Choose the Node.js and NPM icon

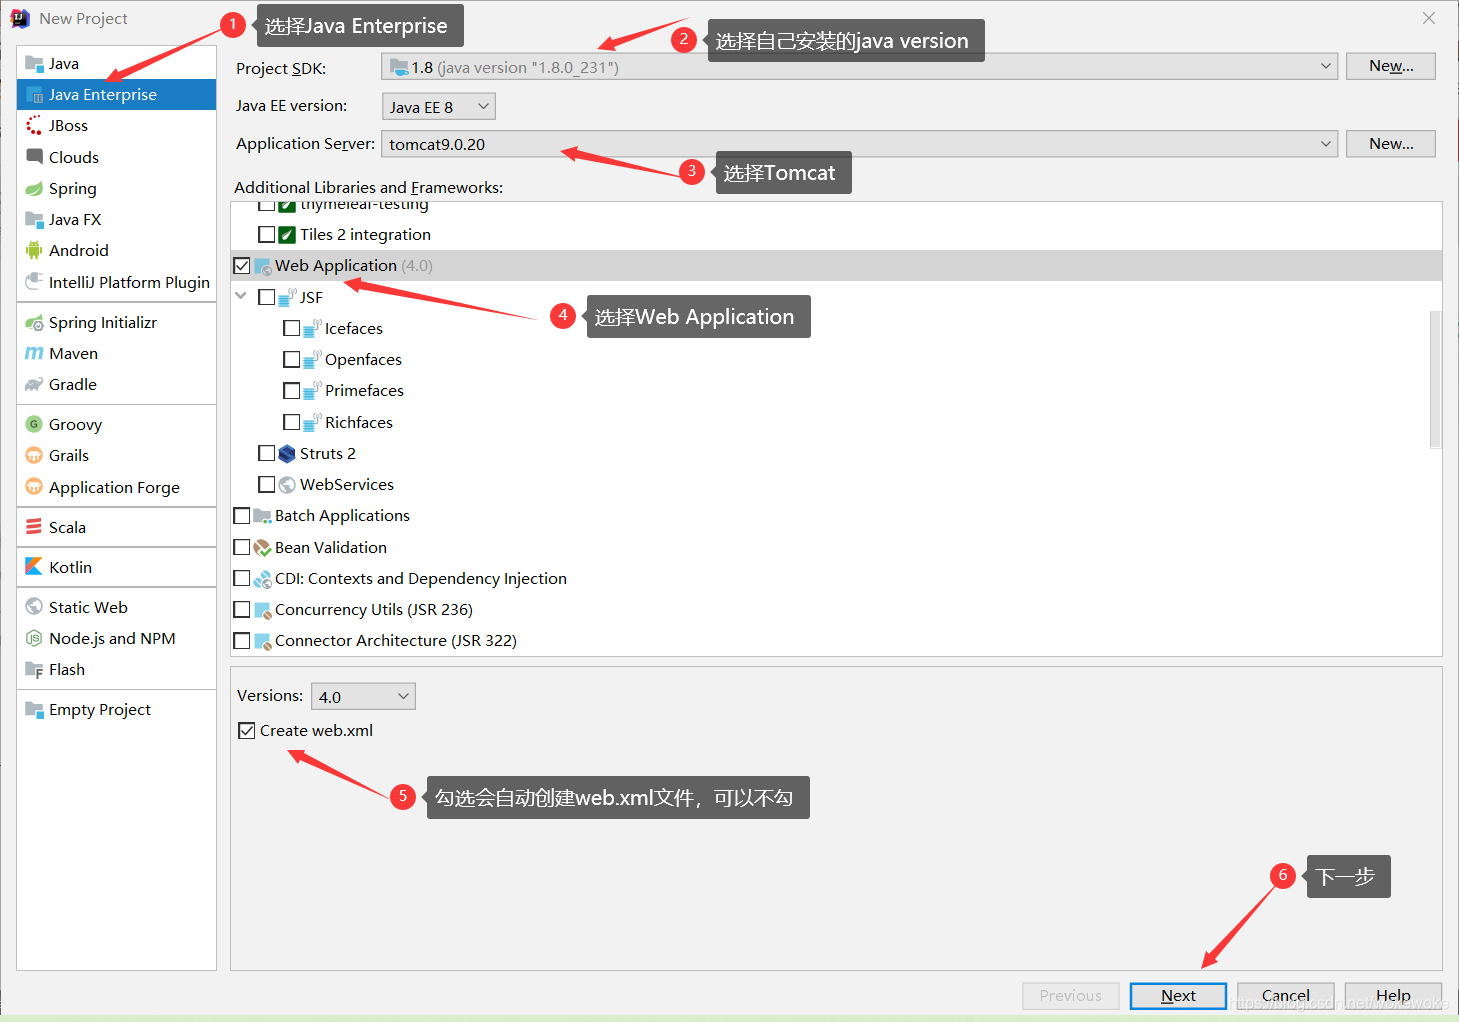tap(34, 638)
